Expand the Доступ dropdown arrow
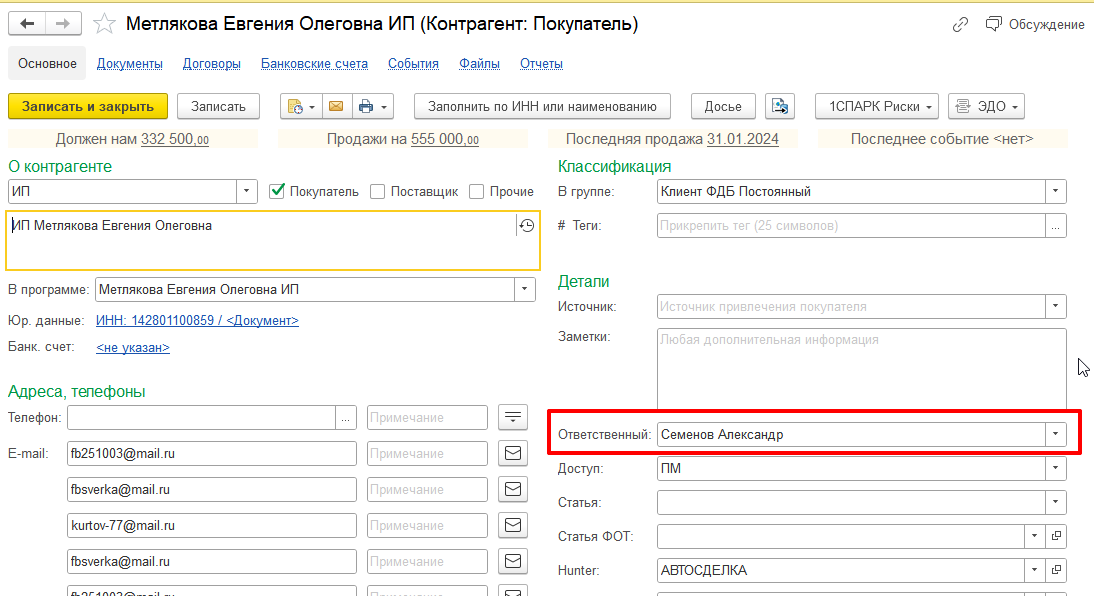This screenshot has height=596, width=1094. pos(1056,468)
